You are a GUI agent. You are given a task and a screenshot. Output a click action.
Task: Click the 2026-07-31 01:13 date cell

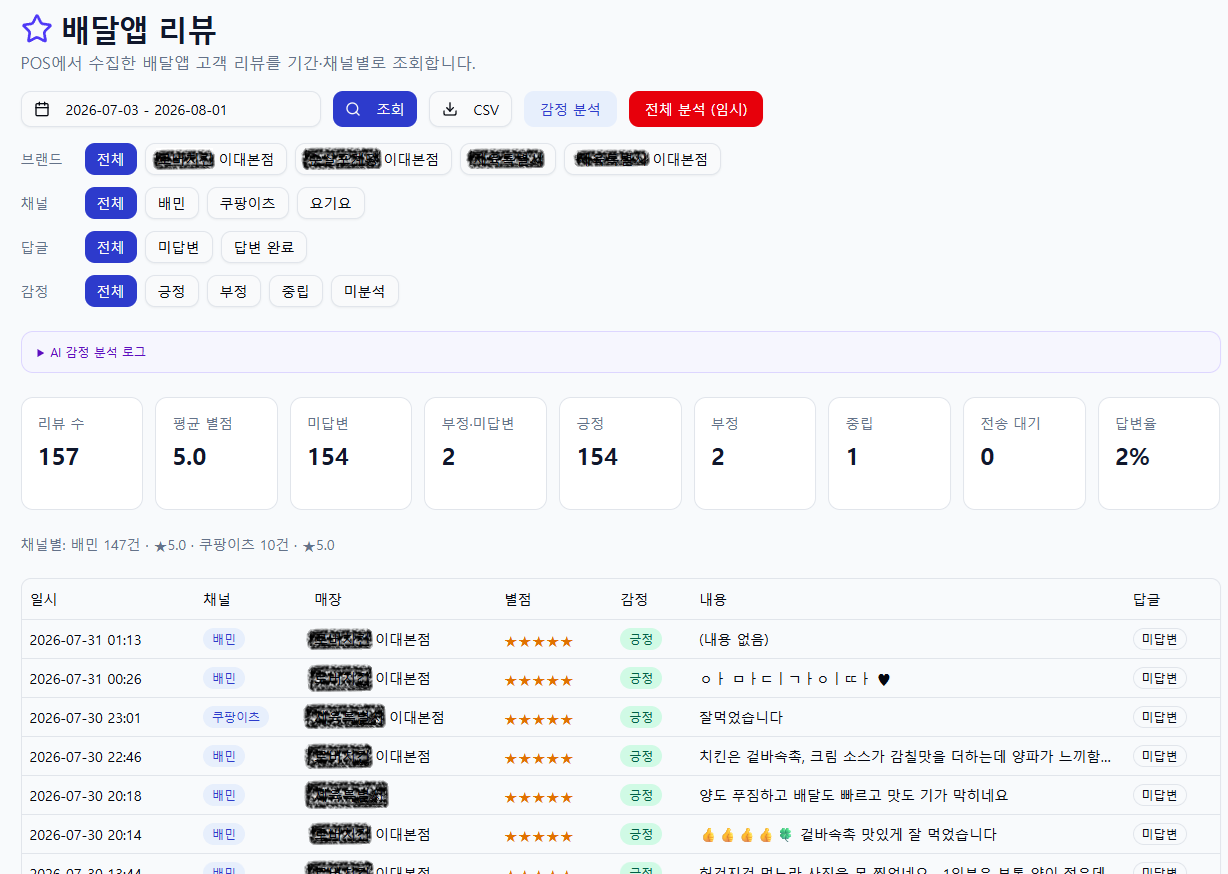(x=85, y=640)
